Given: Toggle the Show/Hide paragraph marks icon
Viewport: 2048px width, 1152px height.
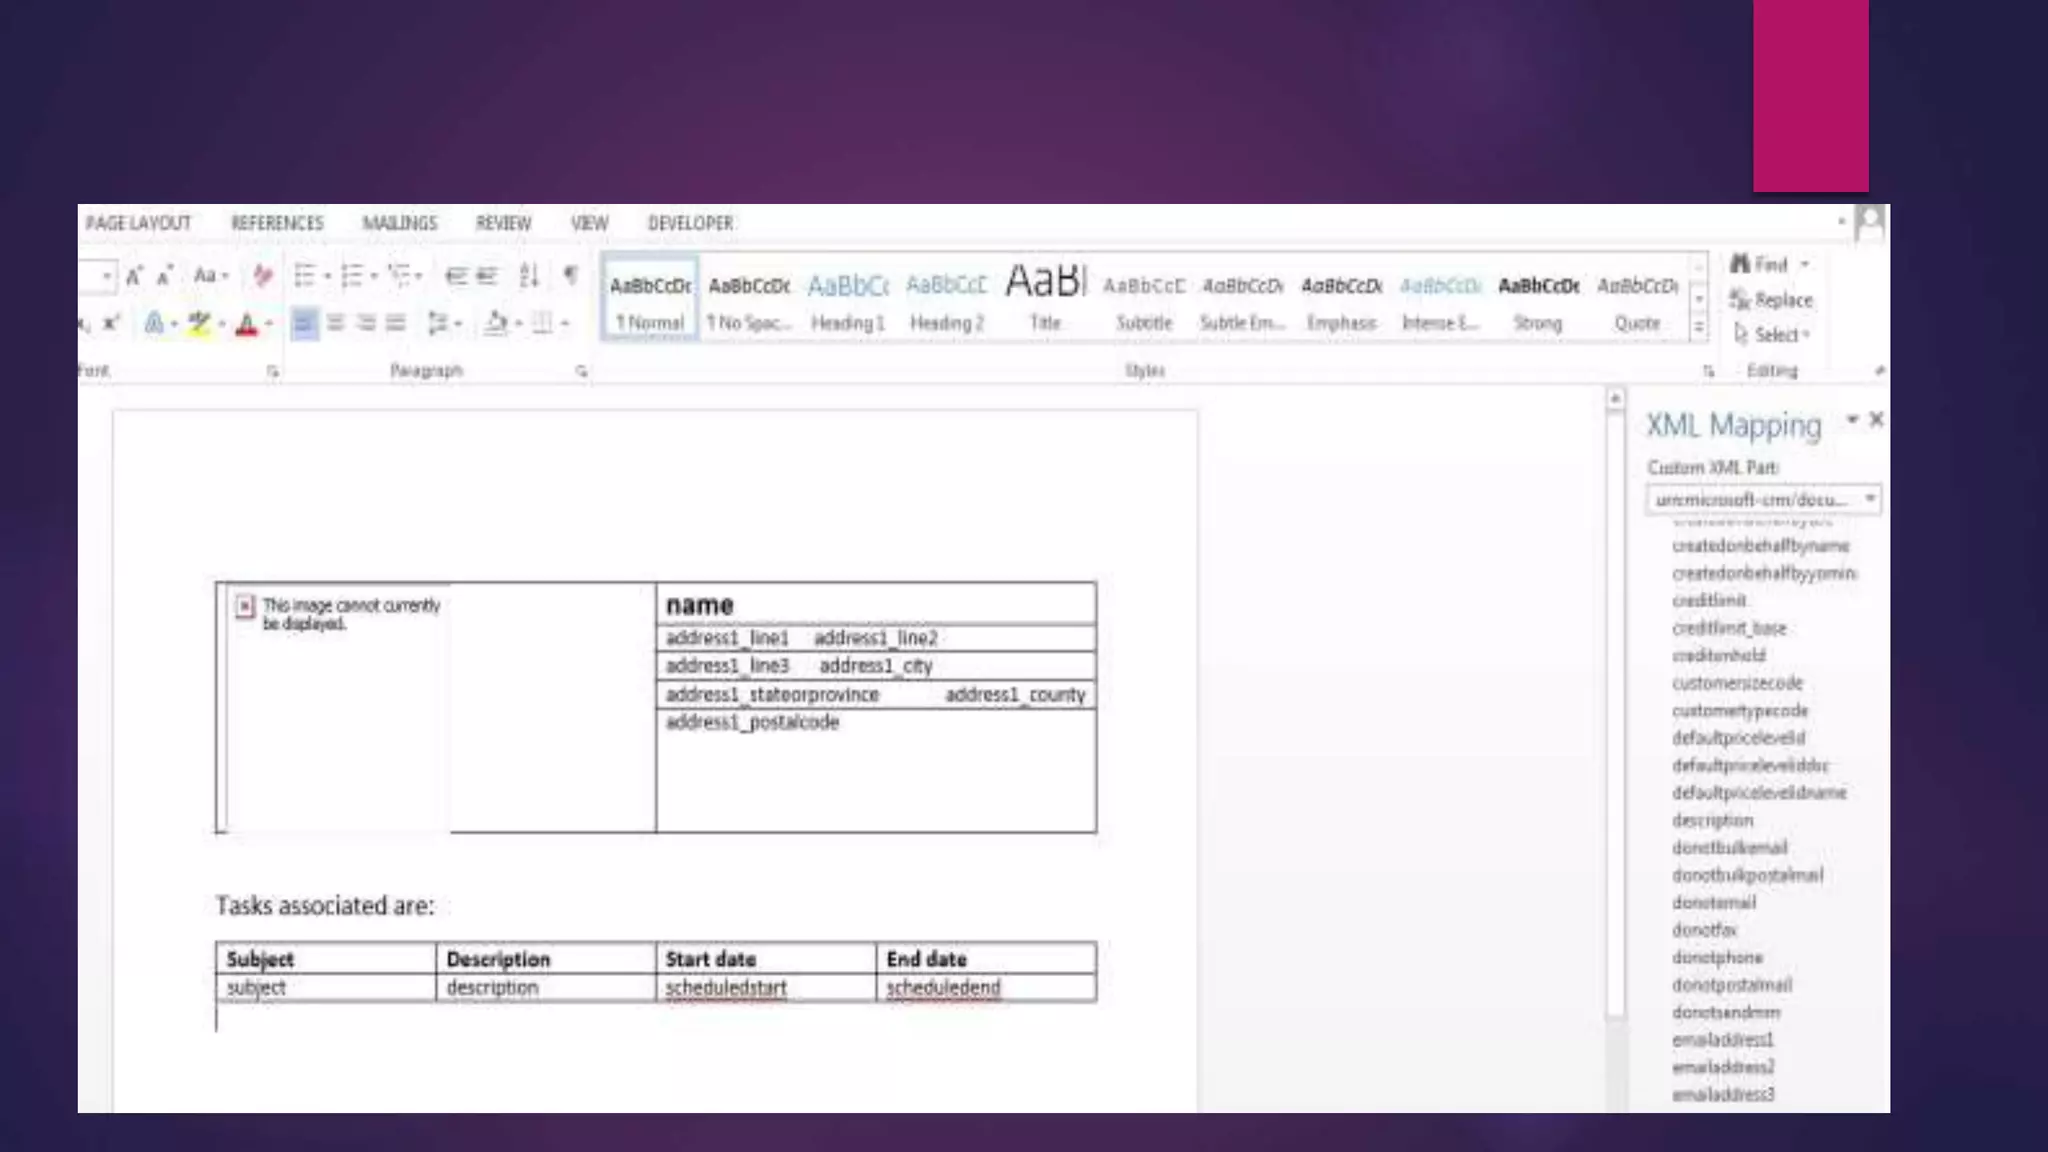Looking at the screenshot, I should point(570,275).
